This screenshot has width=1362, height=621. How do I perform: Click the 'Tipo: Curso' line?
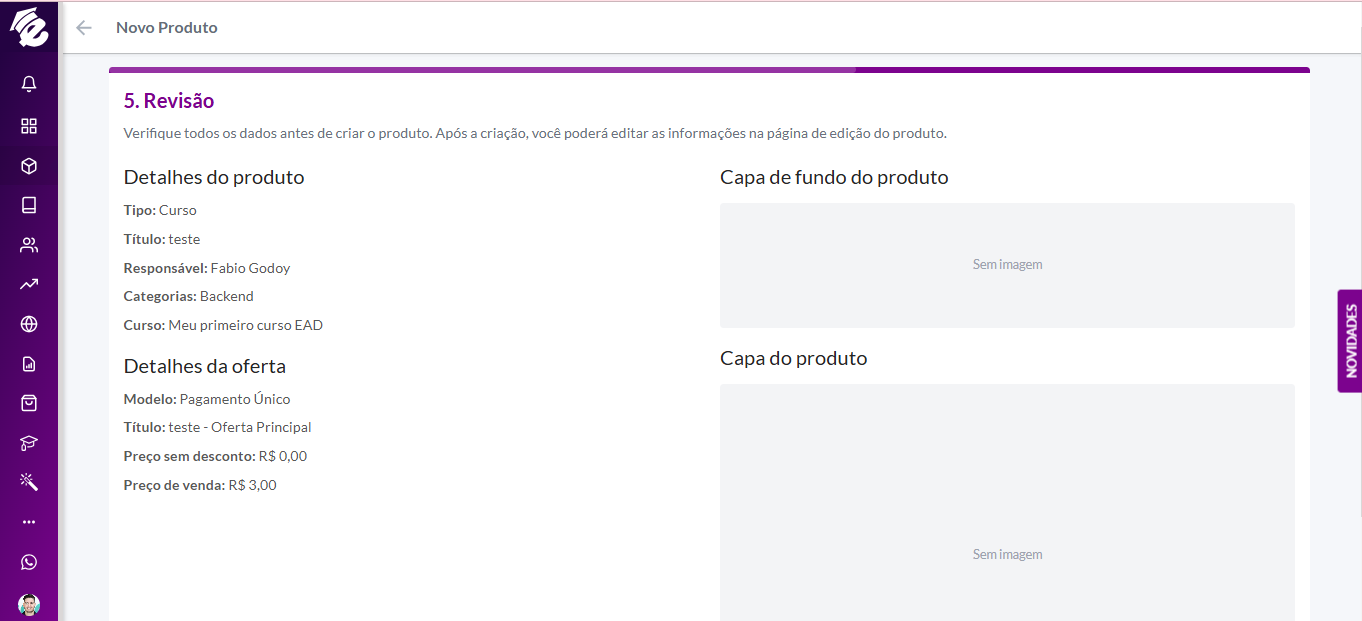pyautogui.click(x=160, y=210)
